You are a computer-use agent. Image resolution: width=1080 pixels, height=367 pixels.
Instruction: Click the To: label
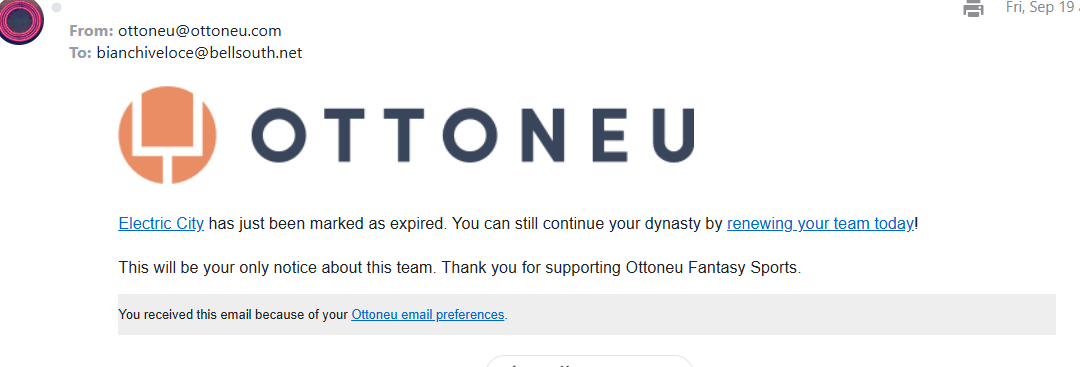(x=80, y=53)
